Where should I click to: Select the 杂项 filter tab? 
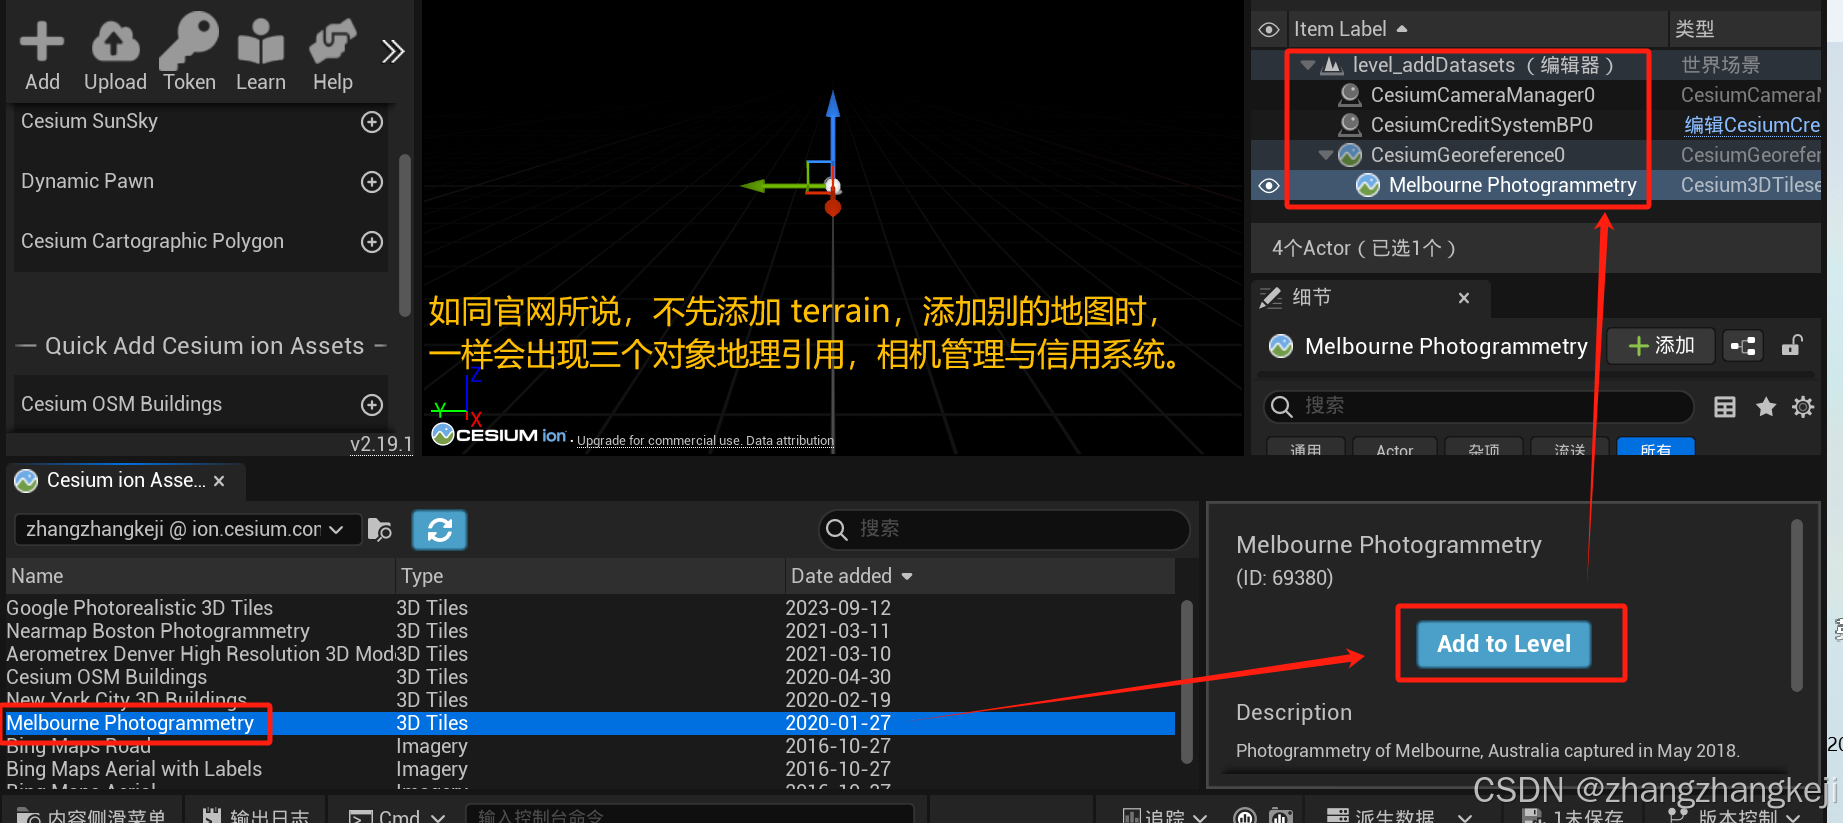(1484, 448)
